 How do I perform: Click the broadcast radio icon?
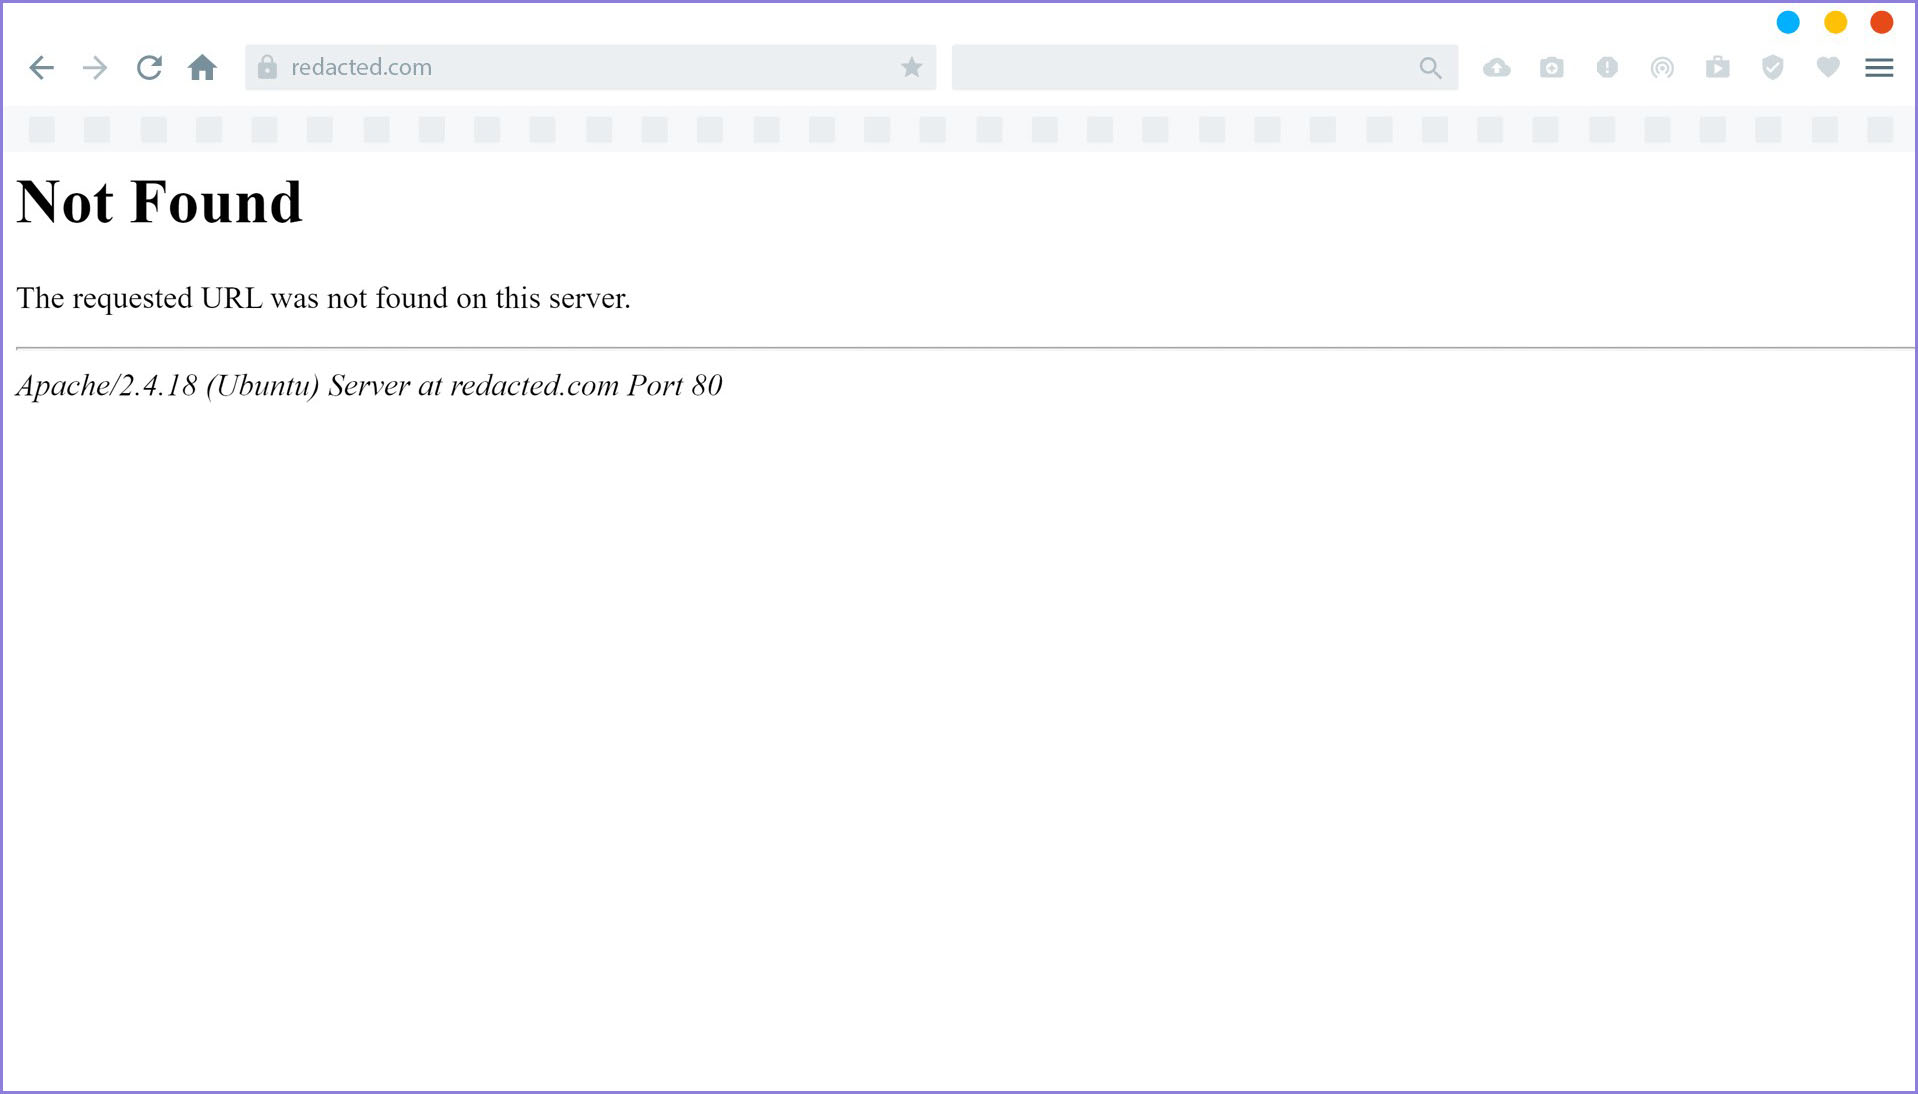click(1662, 67)
